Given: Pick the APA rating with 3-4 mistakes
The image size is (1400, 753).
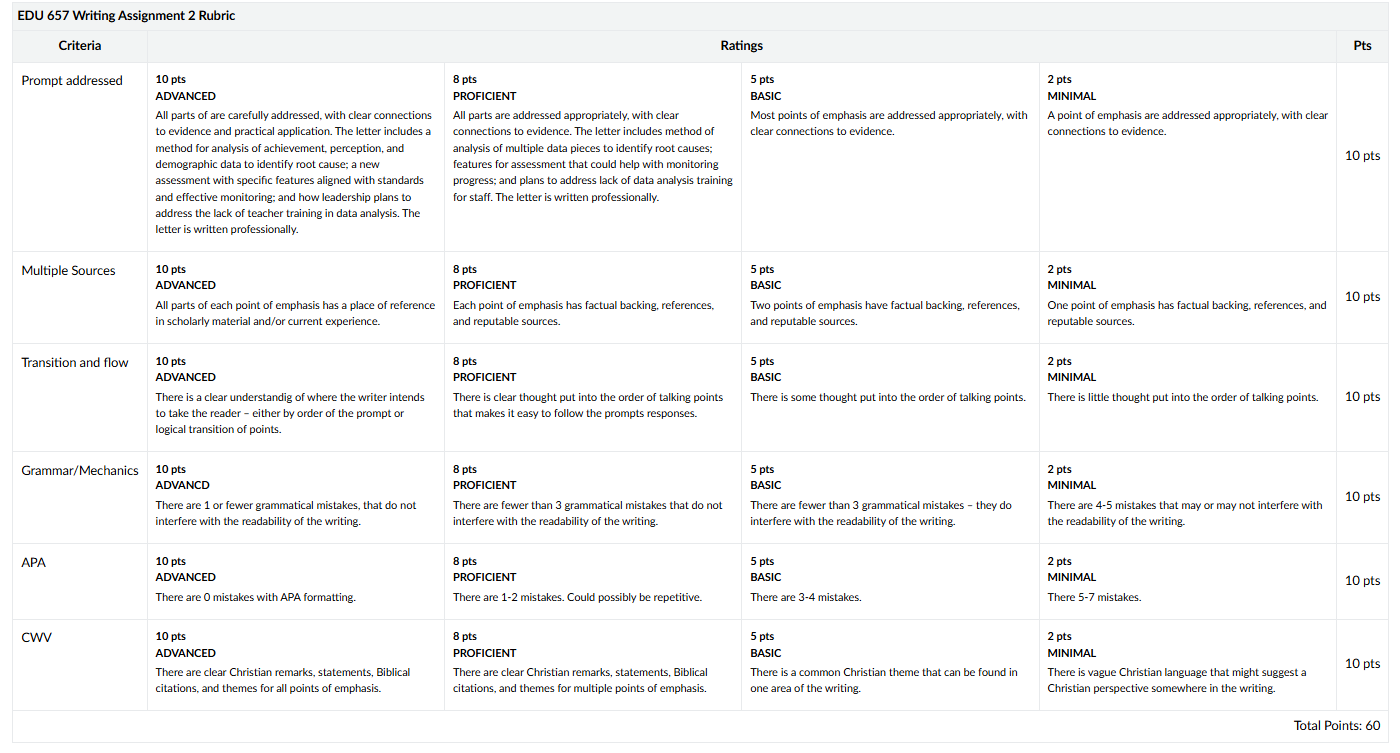Looking at the screenshot, I should click(x=890, y=581).
